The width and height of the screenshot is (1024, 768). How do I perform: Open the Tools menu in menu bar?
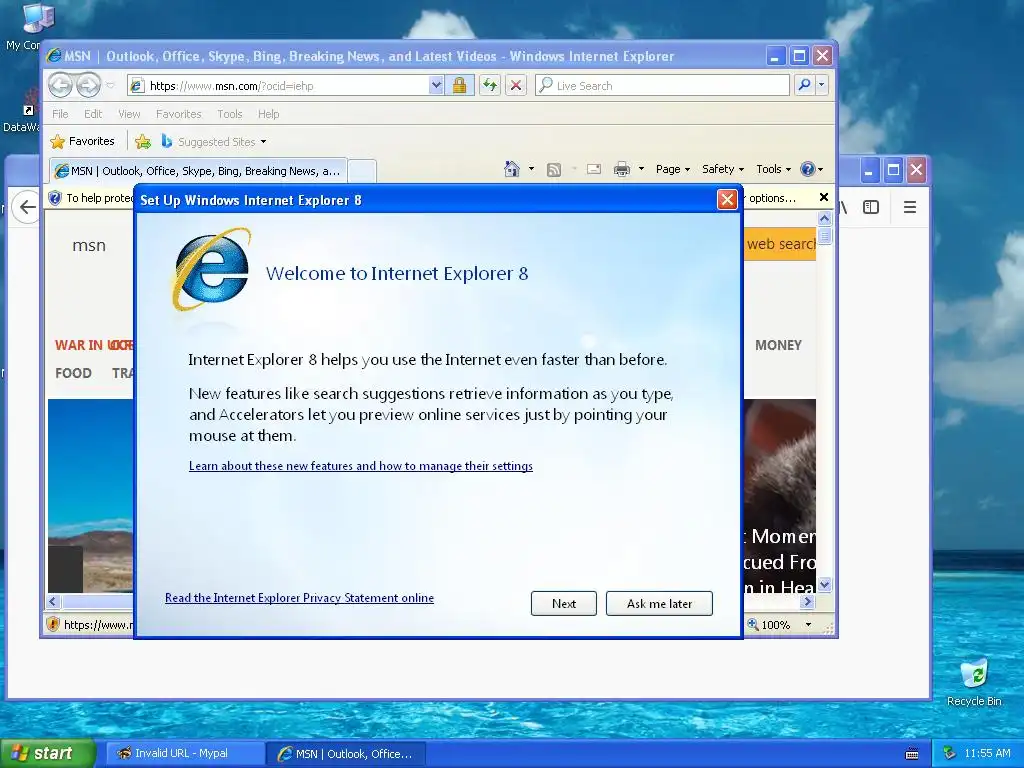tap(230, 114)
